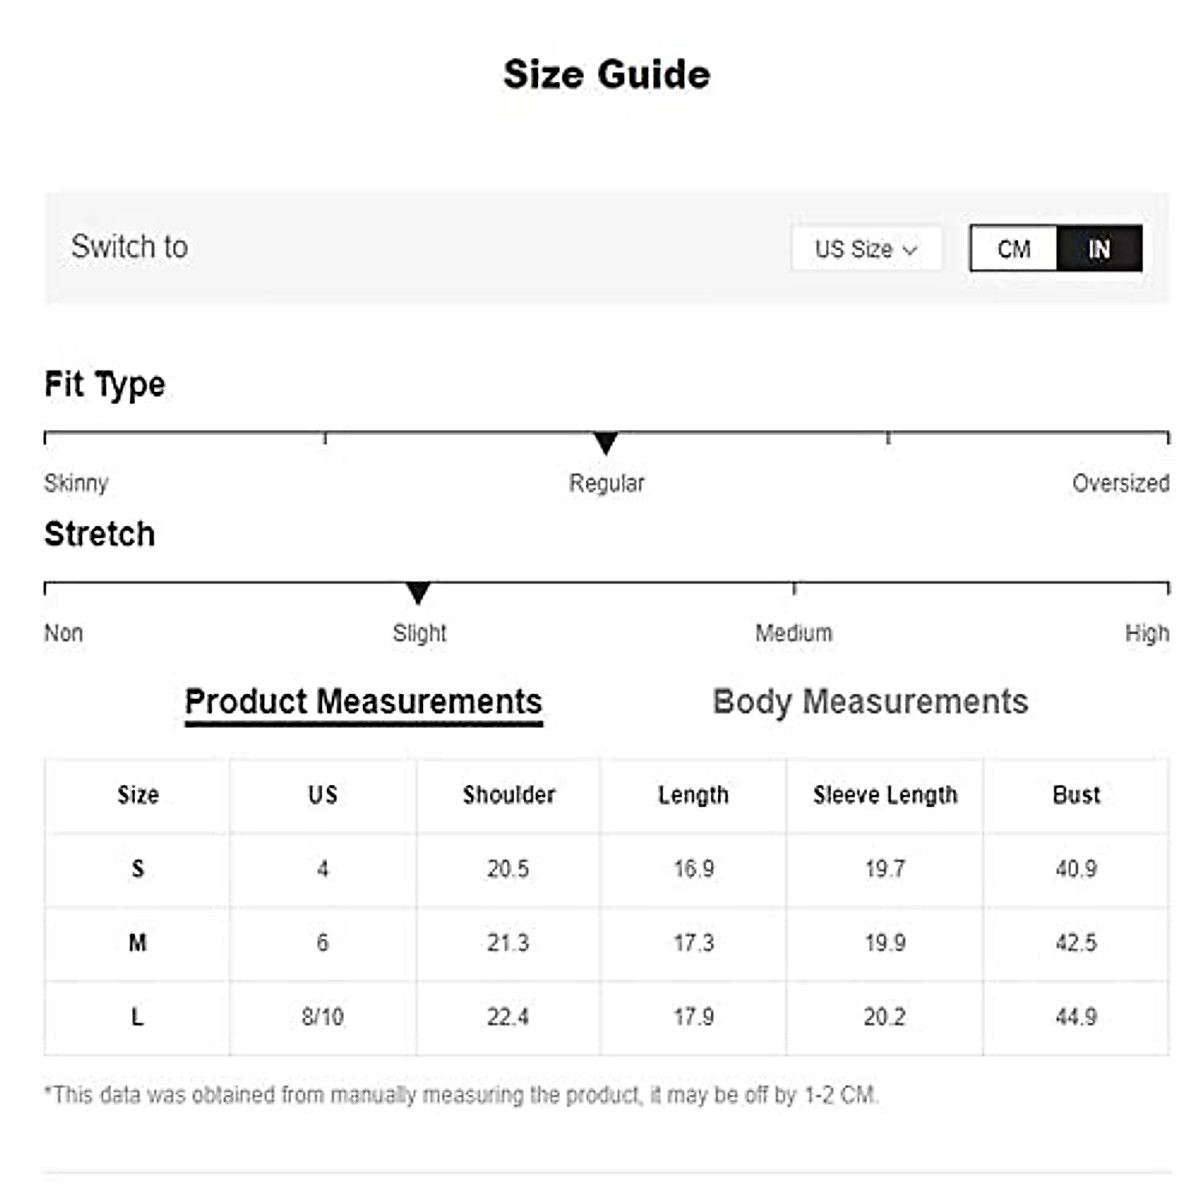The height and width of the screenshot is (1200, 1200).
Task: Open the US Size dropdown
Action: point(865,249)
